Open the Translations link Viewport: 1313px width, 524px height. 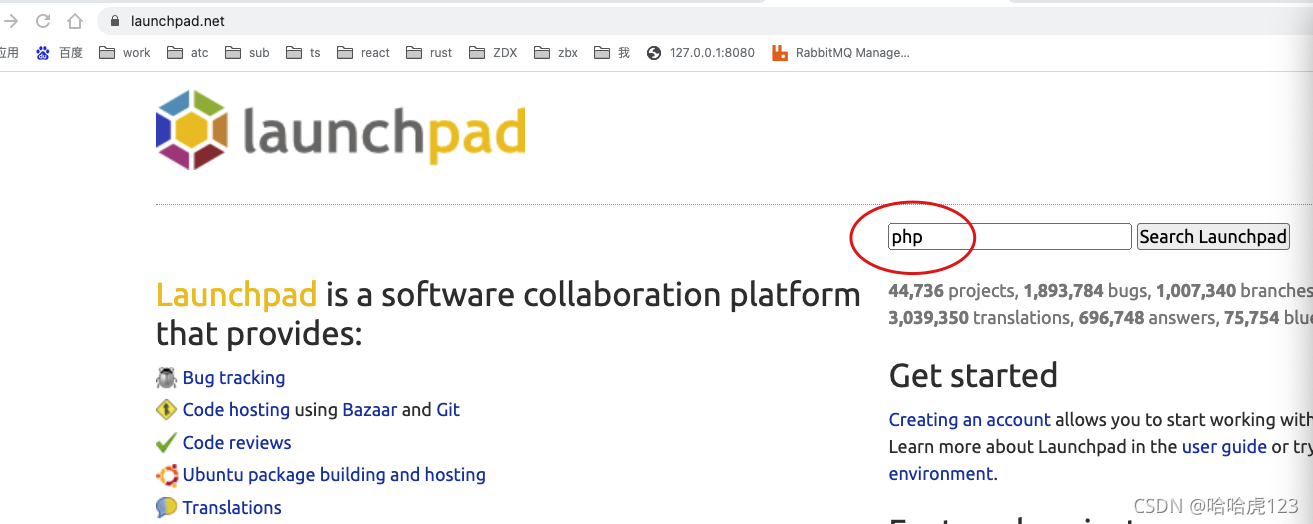[x=232, y=508]
